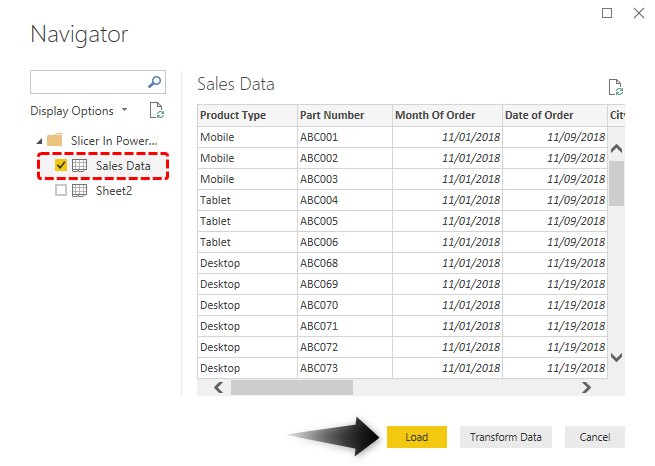Click the ABC006 cell
The width and height of the screenshot is (655, 466).
345,242
